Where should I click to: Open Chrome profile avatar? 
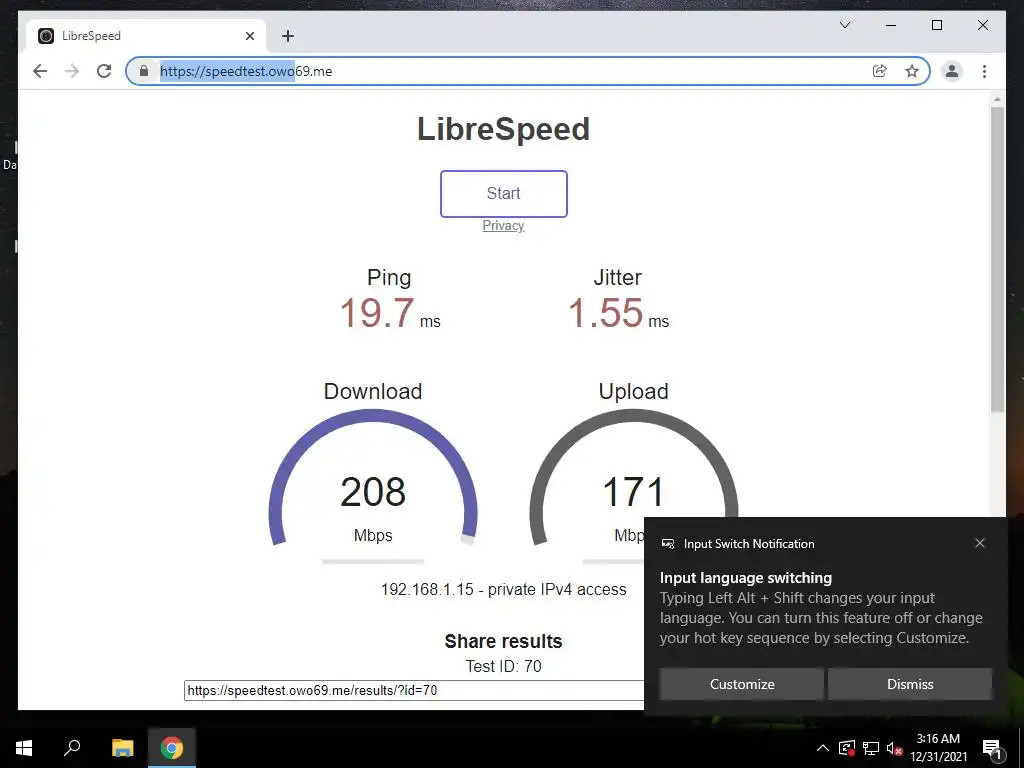[x=952, y=71]
